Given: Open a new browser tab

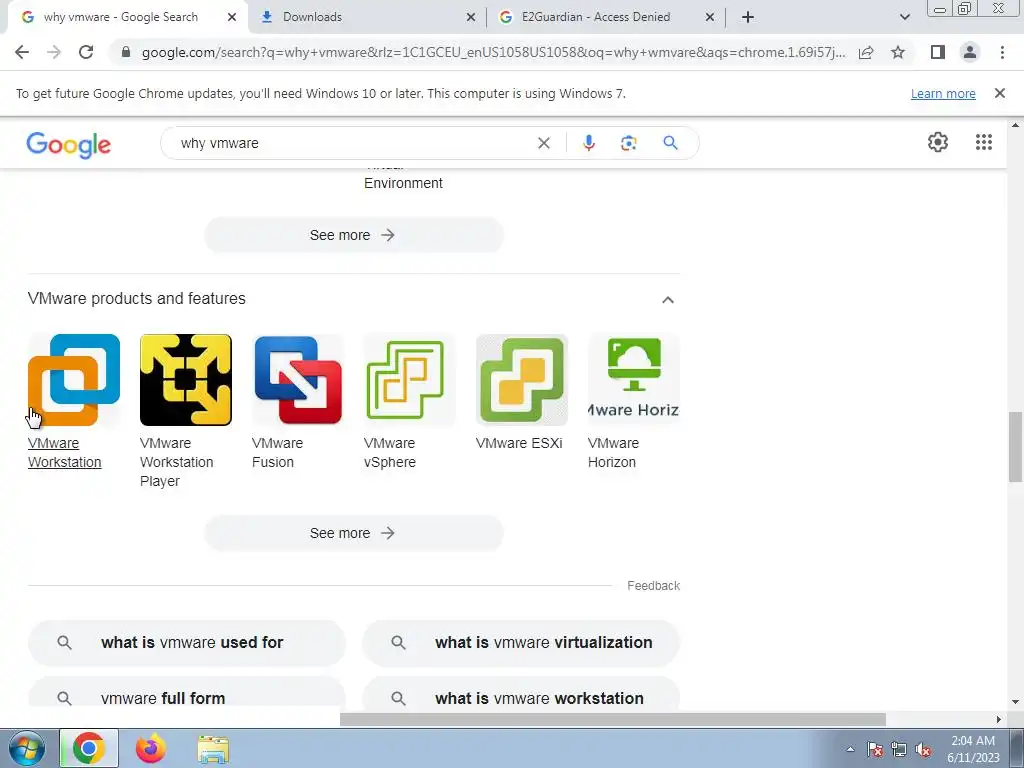Looking at the screenshot, I should point(748,18).
